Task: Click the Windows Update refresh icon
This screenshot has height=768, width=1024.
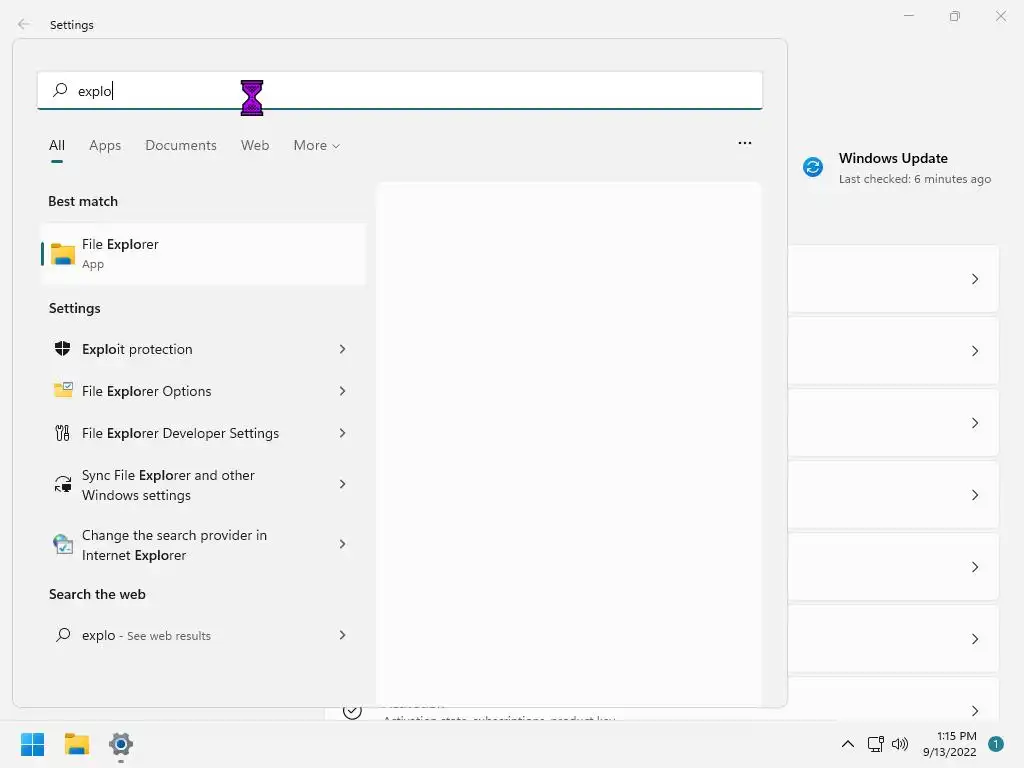Action: pyautogui.click(x=813, y=167)
